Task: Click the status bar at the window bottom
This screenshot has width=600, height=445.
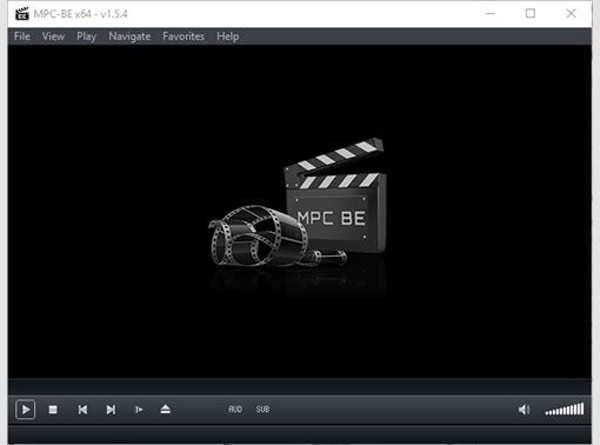Action: click(300, 435)
